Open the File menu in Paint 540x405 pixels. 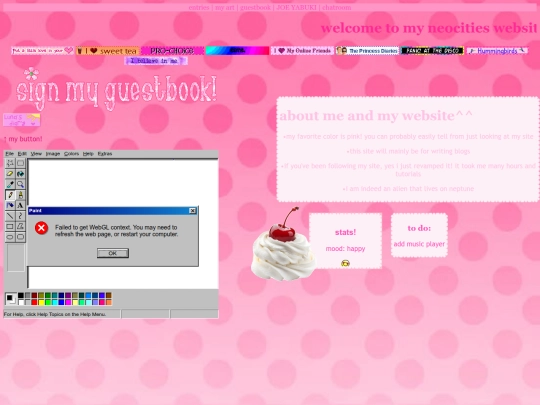[10, 154]
